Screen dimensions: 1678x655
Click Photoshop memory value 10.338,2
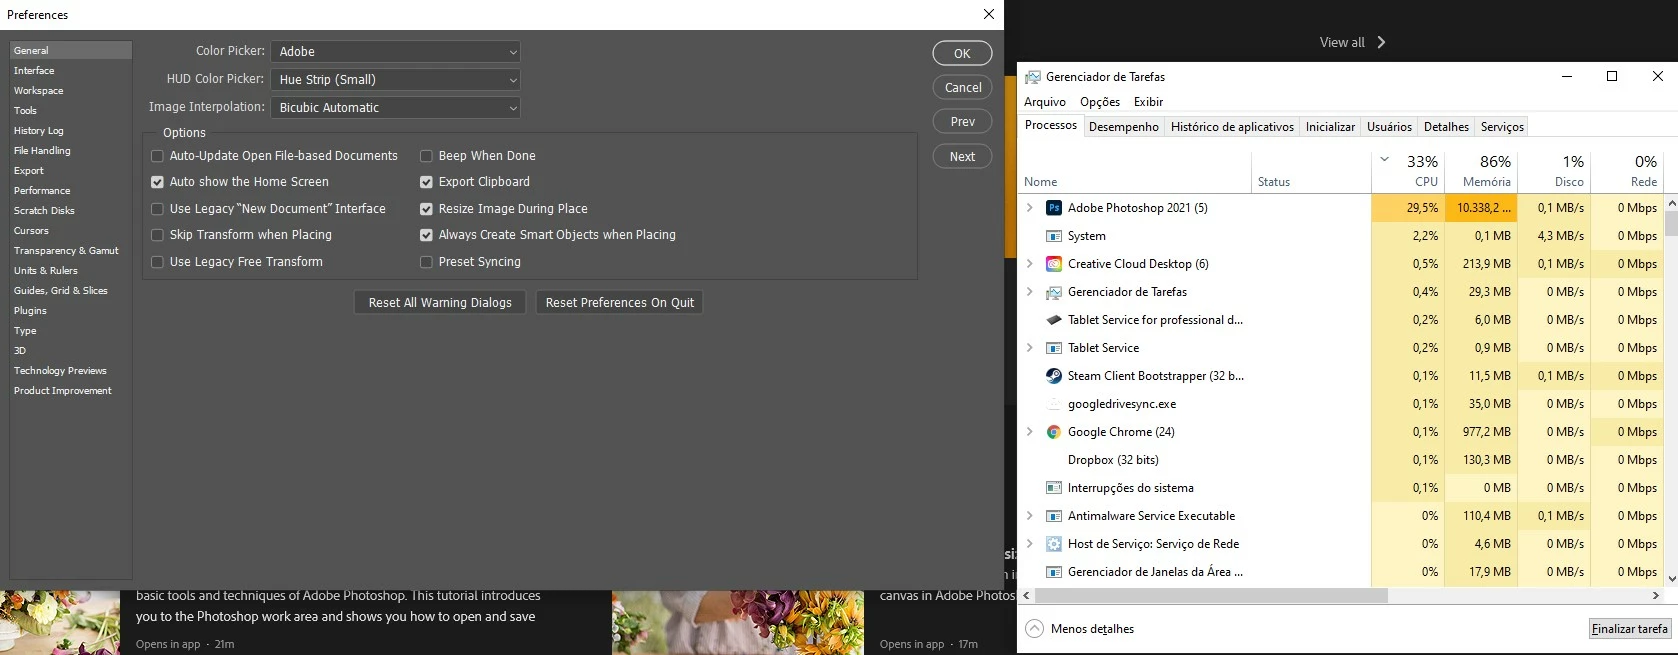click(x=1481, y=208)
